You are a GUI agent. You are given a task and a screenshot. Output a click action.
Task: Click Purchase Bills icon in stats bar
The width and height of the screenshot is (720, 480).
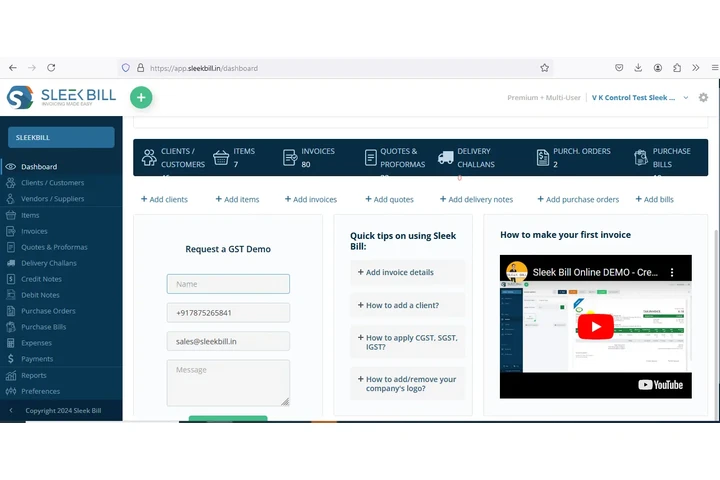tap(641, 158)
